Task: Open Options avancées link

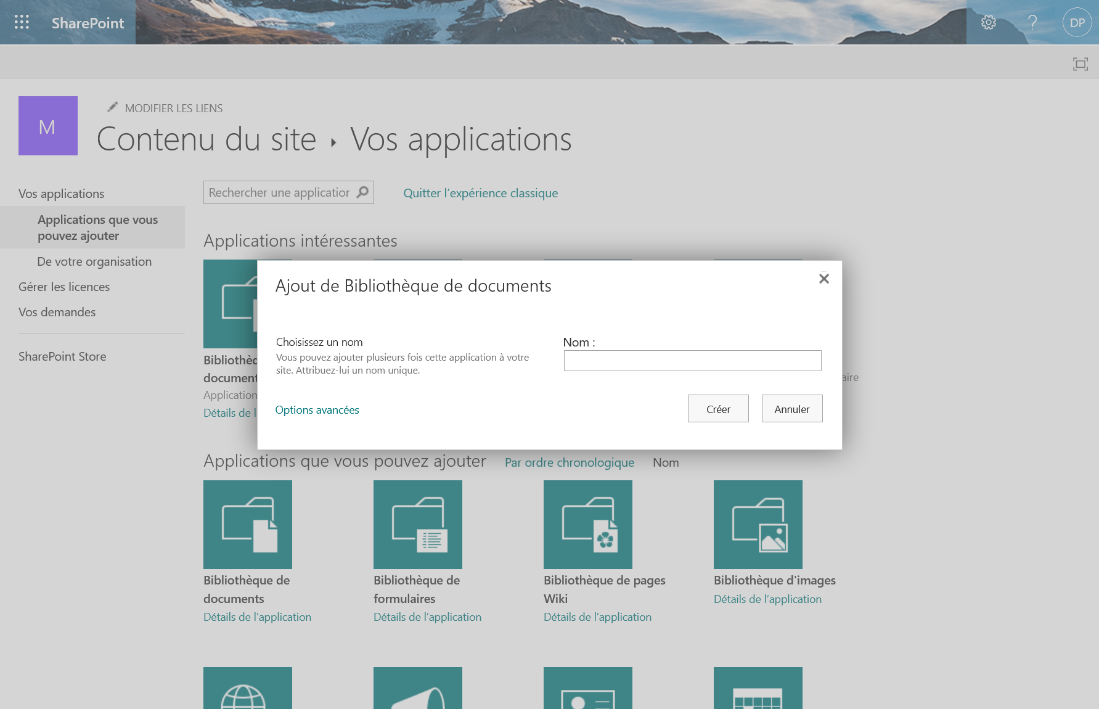Action: [317, 410]
